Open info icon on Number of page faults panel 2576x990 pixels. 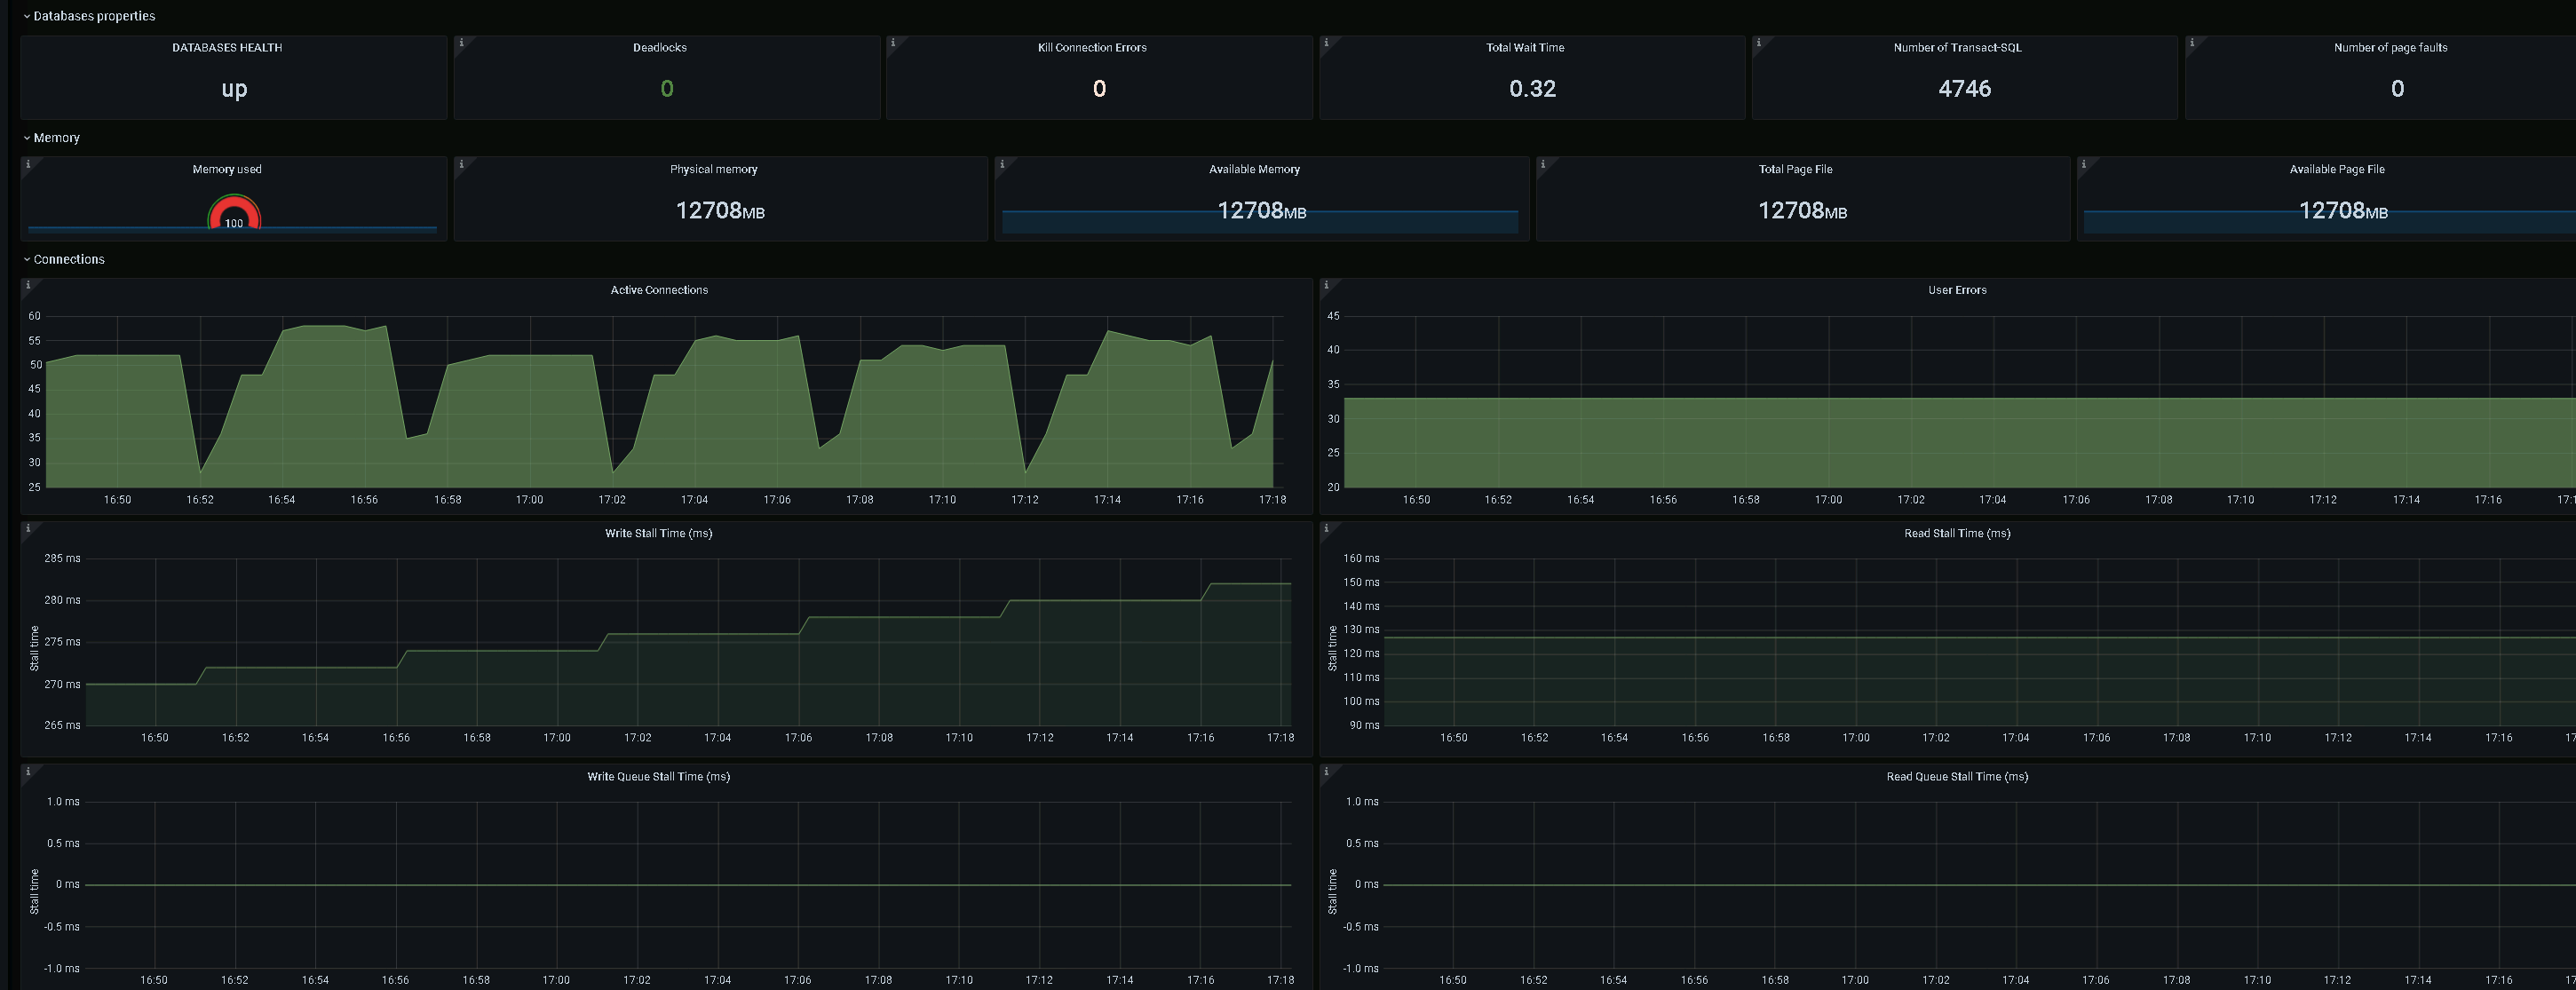click(x=2192, y=43)
